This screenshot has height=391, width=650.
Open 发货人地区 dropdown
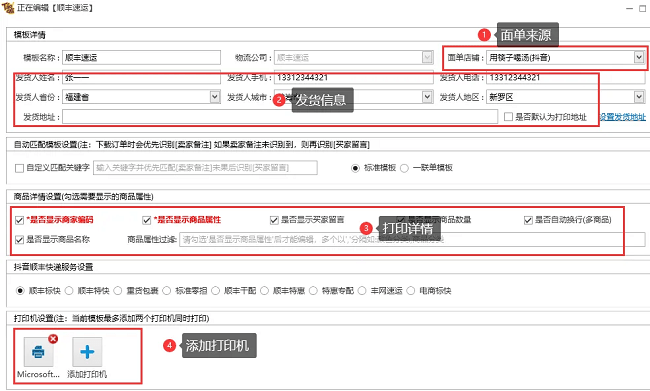tap(639, 97)
